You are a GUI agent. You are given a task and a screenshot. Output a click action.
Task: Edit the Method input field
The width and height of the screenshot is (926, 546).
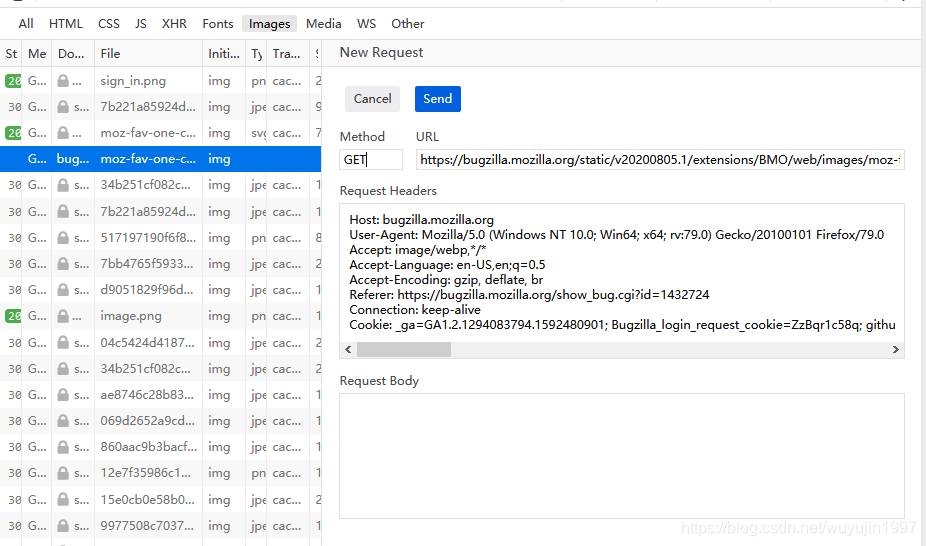371,159
